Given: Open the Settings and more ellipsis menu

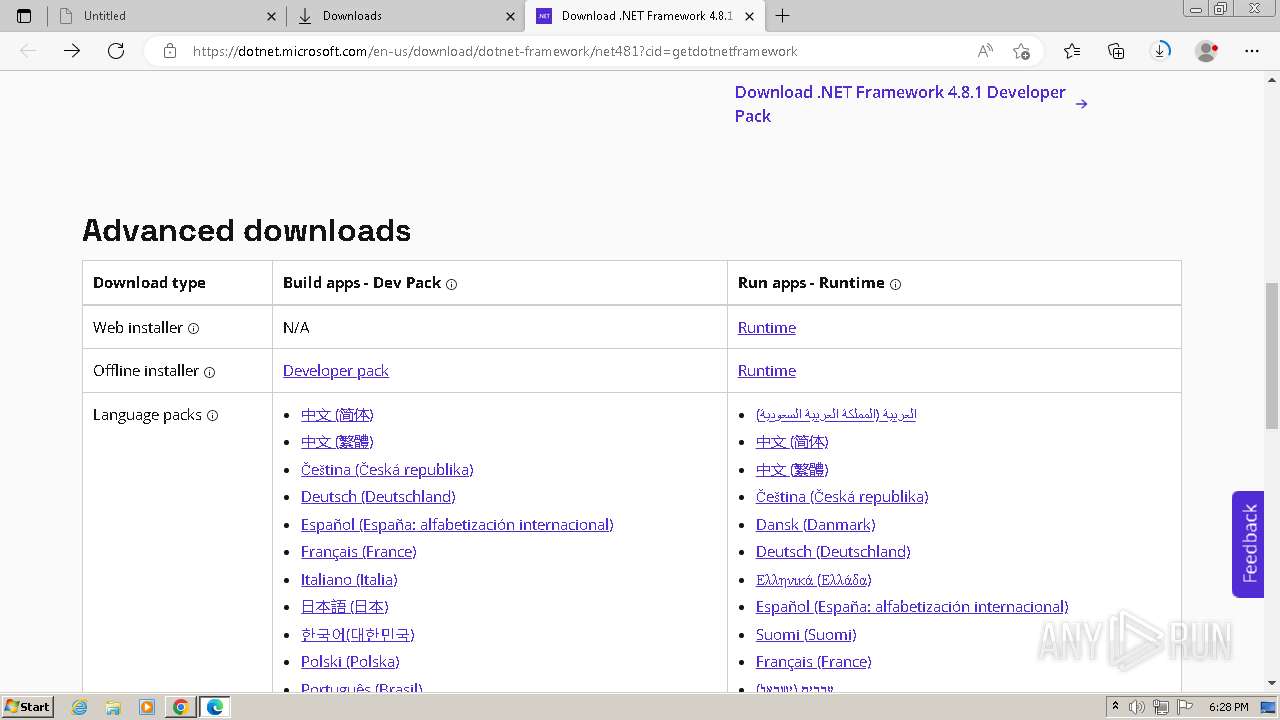Looking at the screenshot, I should [x=1252, y=51].
